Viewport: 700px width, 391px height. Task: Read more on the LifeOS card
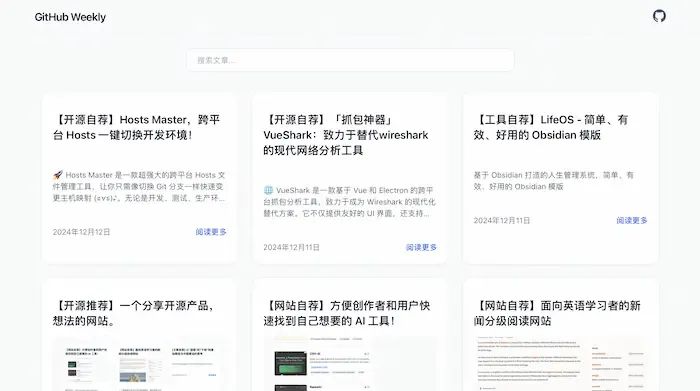click(x=632, y=220)
